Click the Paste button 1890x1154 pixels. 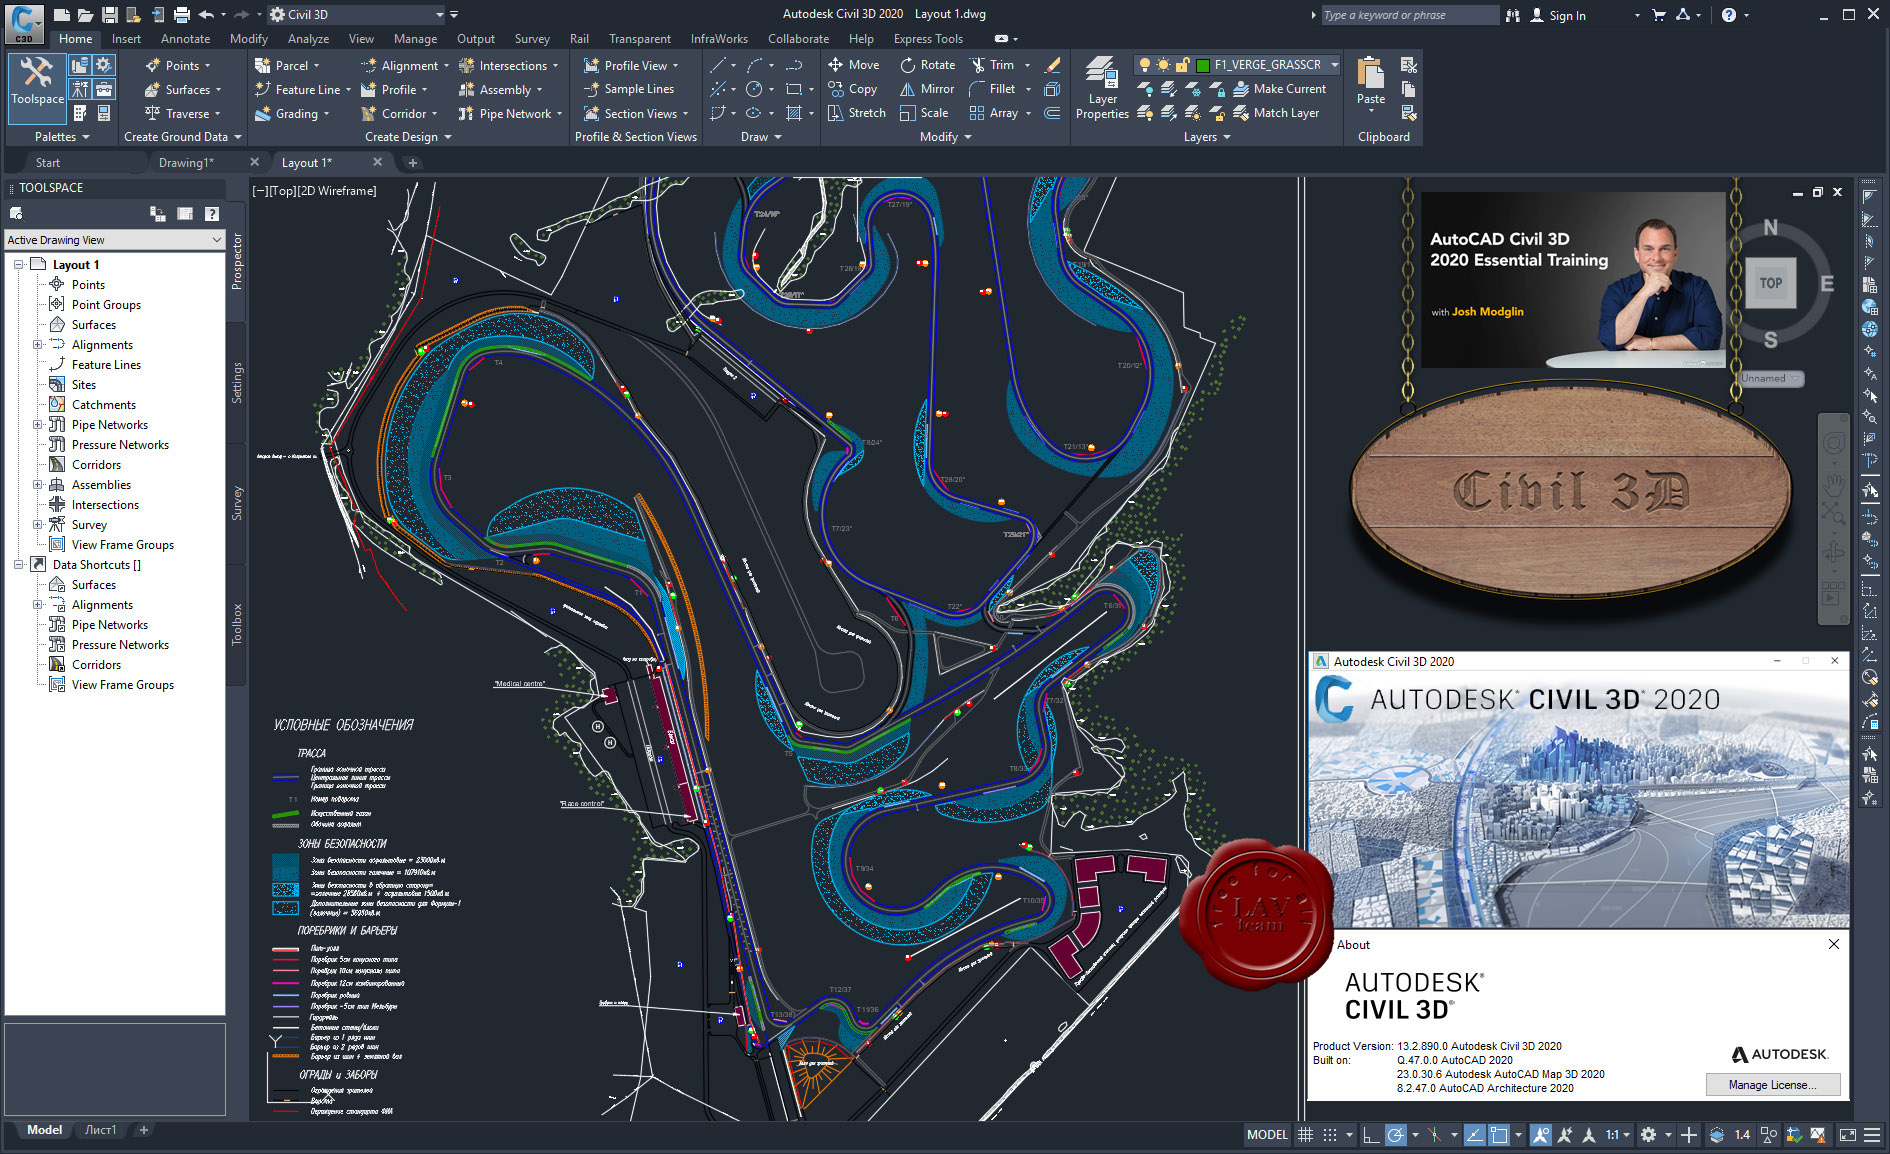point(1371,82)
